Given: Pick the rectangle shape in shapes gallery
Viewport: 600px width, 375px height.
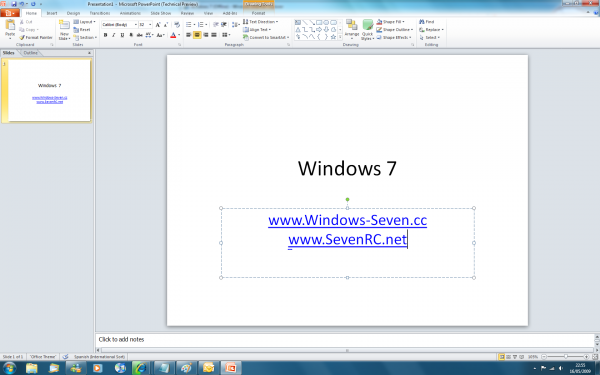Looking at the screenshot, I should [x=319, y=23].
